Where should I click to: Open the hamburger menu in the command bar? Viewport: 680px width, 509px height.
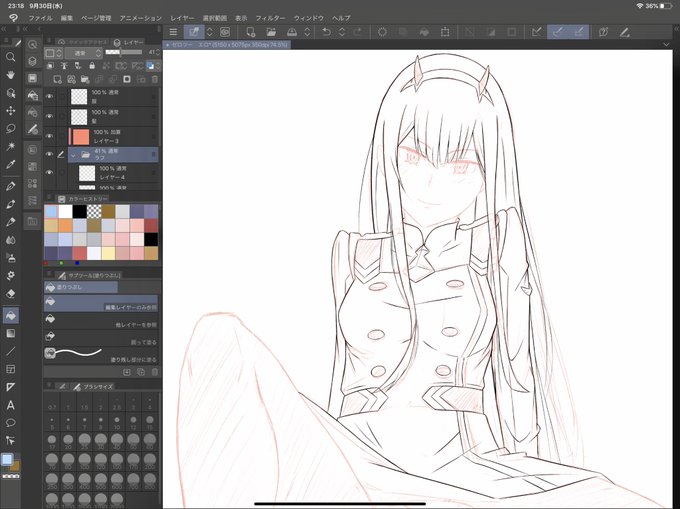tap(173, 32)
